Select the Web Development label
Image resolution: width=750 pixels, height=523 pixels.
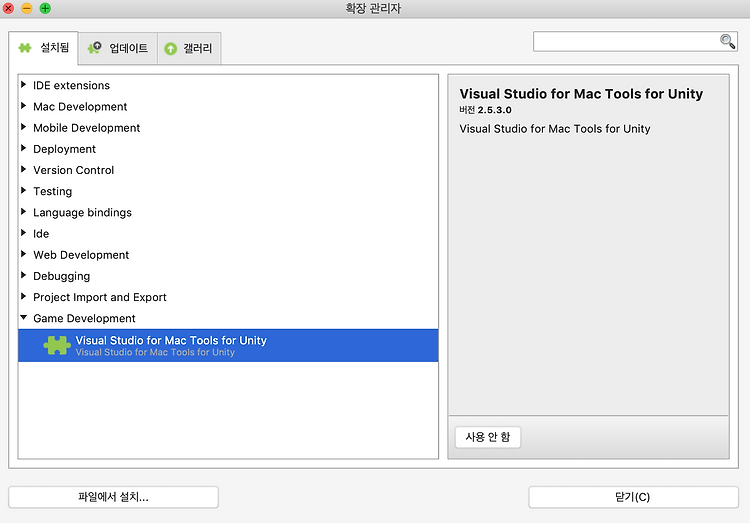click(81, 255)
